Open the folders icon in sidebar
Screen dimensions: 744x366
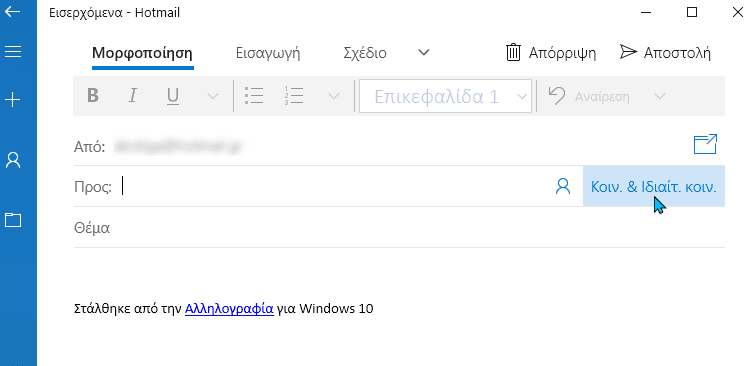coord(13,220)
